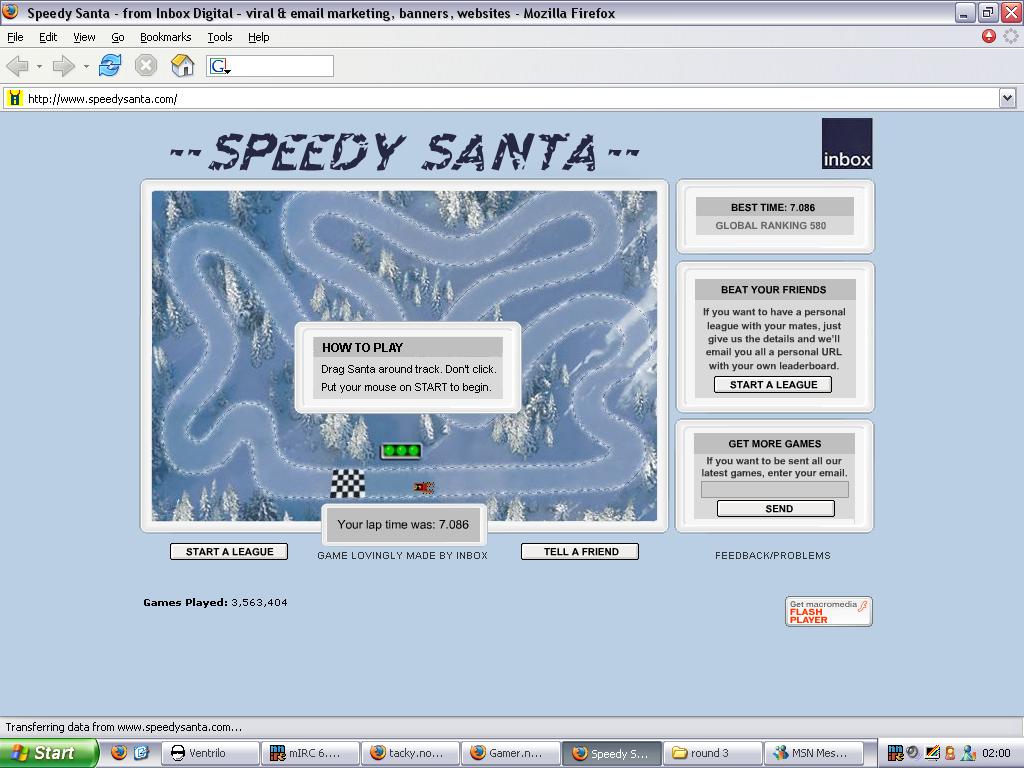Click the grey circular tray icon beside the mIRC tray icon
This screenshot has width=1024, height=768.
tap(913, 753)
